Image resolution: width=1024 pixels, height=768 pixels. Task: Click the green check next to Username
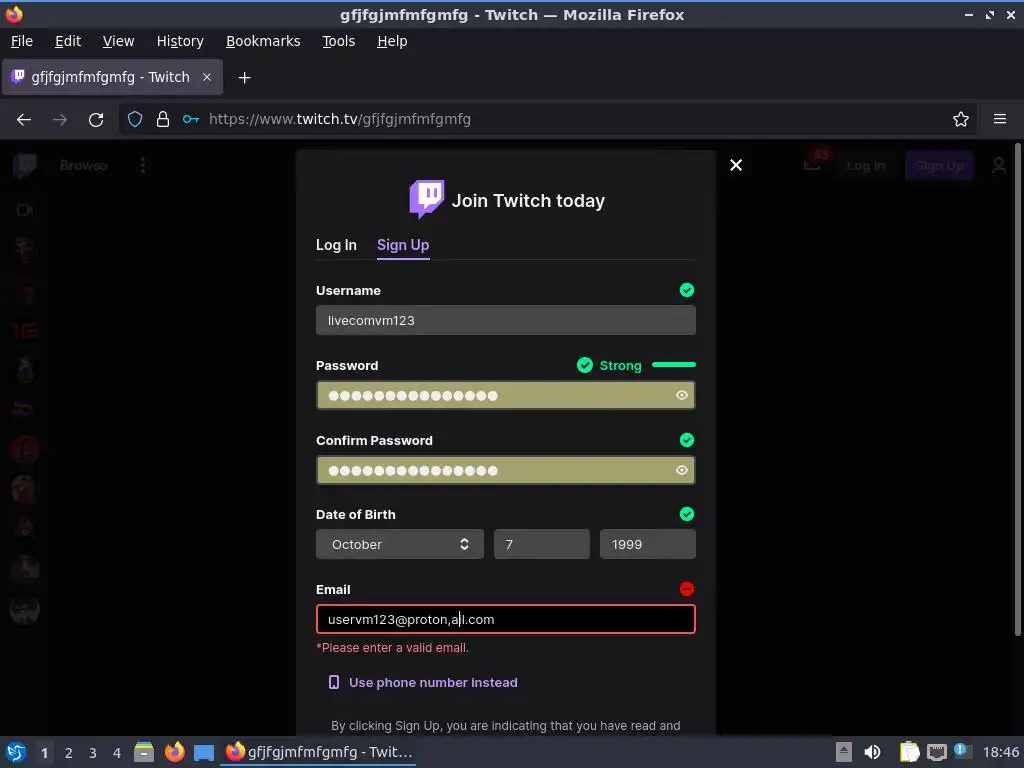click(x=686, y=290)
